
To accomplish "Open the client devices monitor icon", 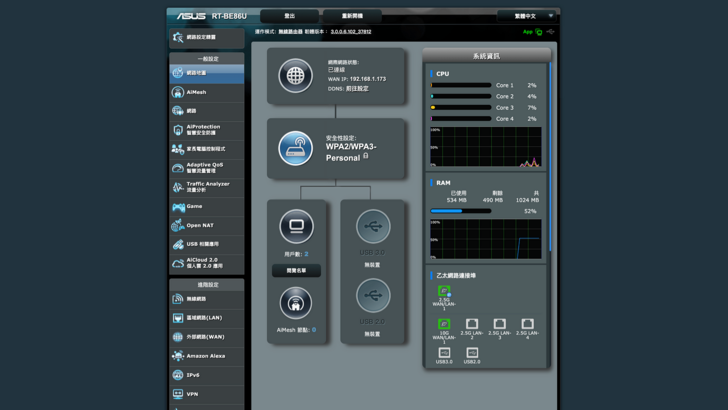I will coord(296,227).
